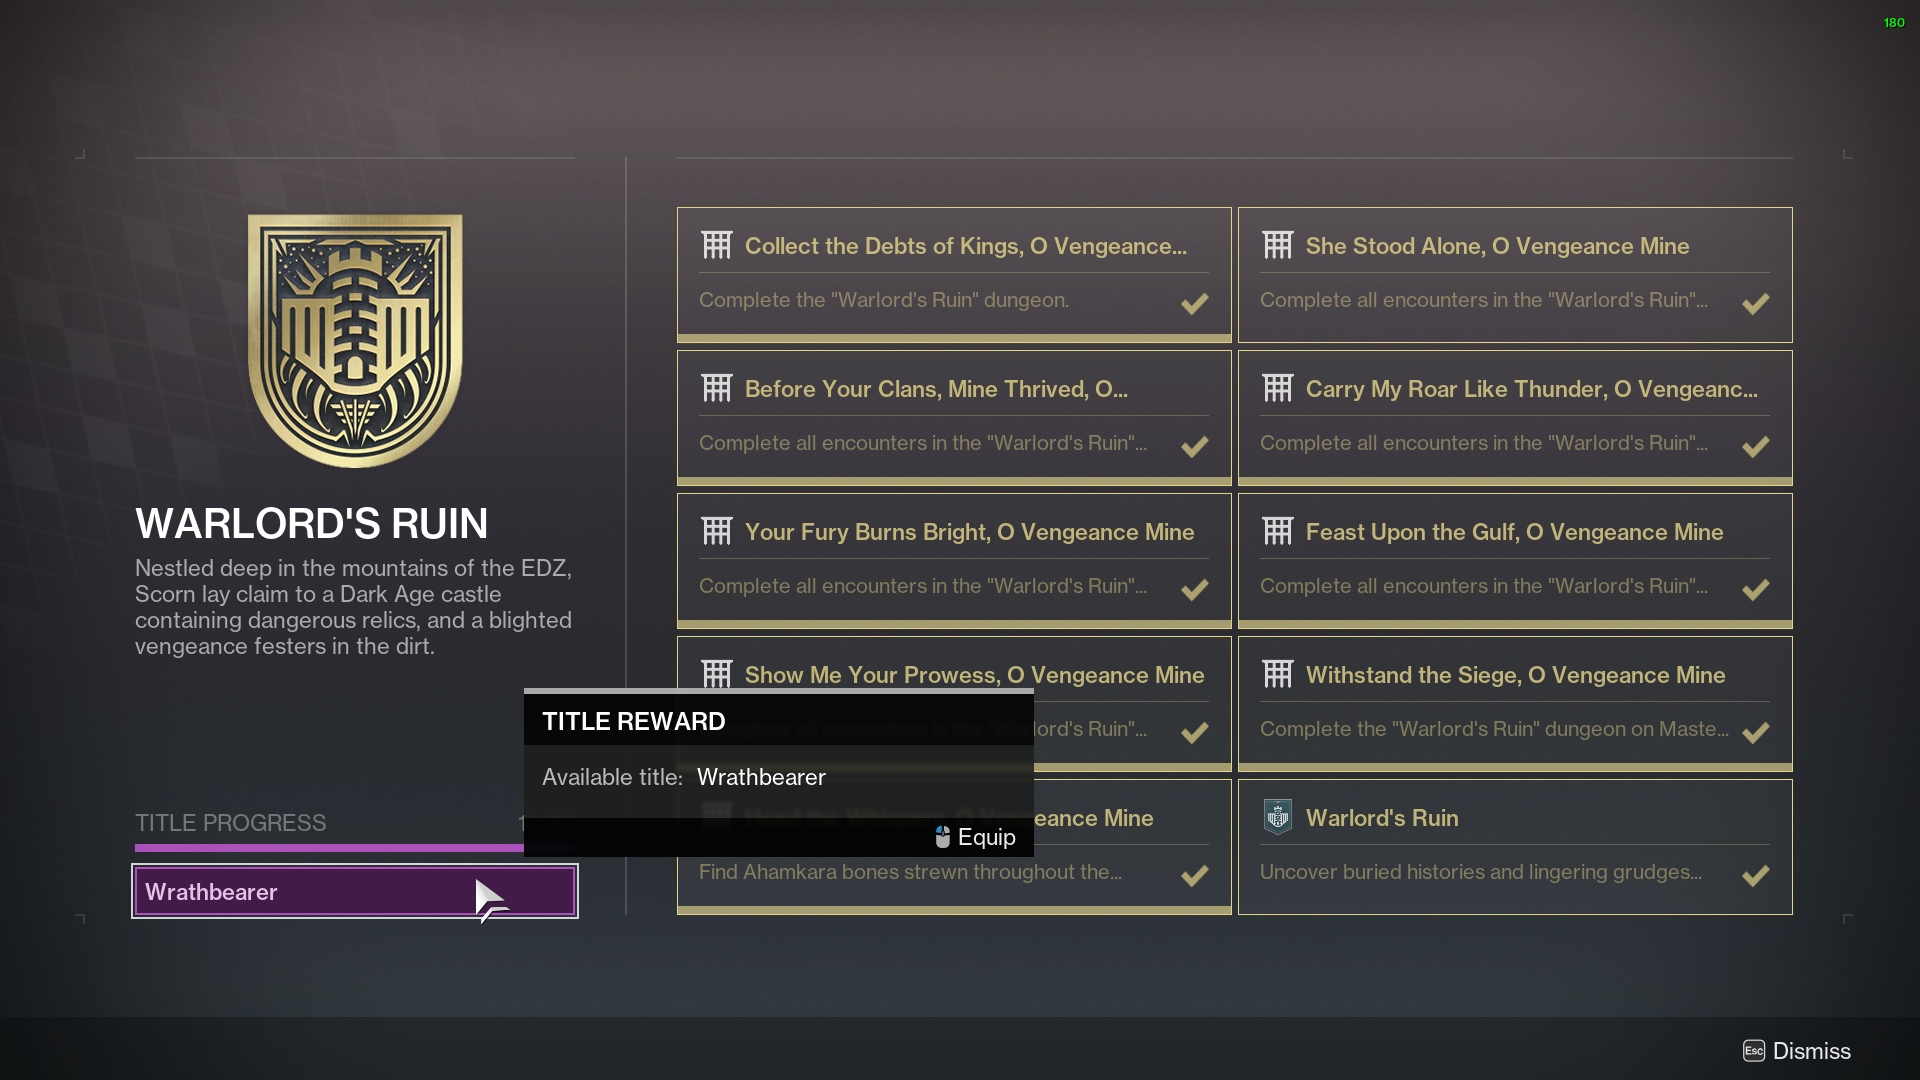Click gate icon beside Collect the Debts of Kings
The height and width of the screenshot is (1080, 1920).
(717, 245)
